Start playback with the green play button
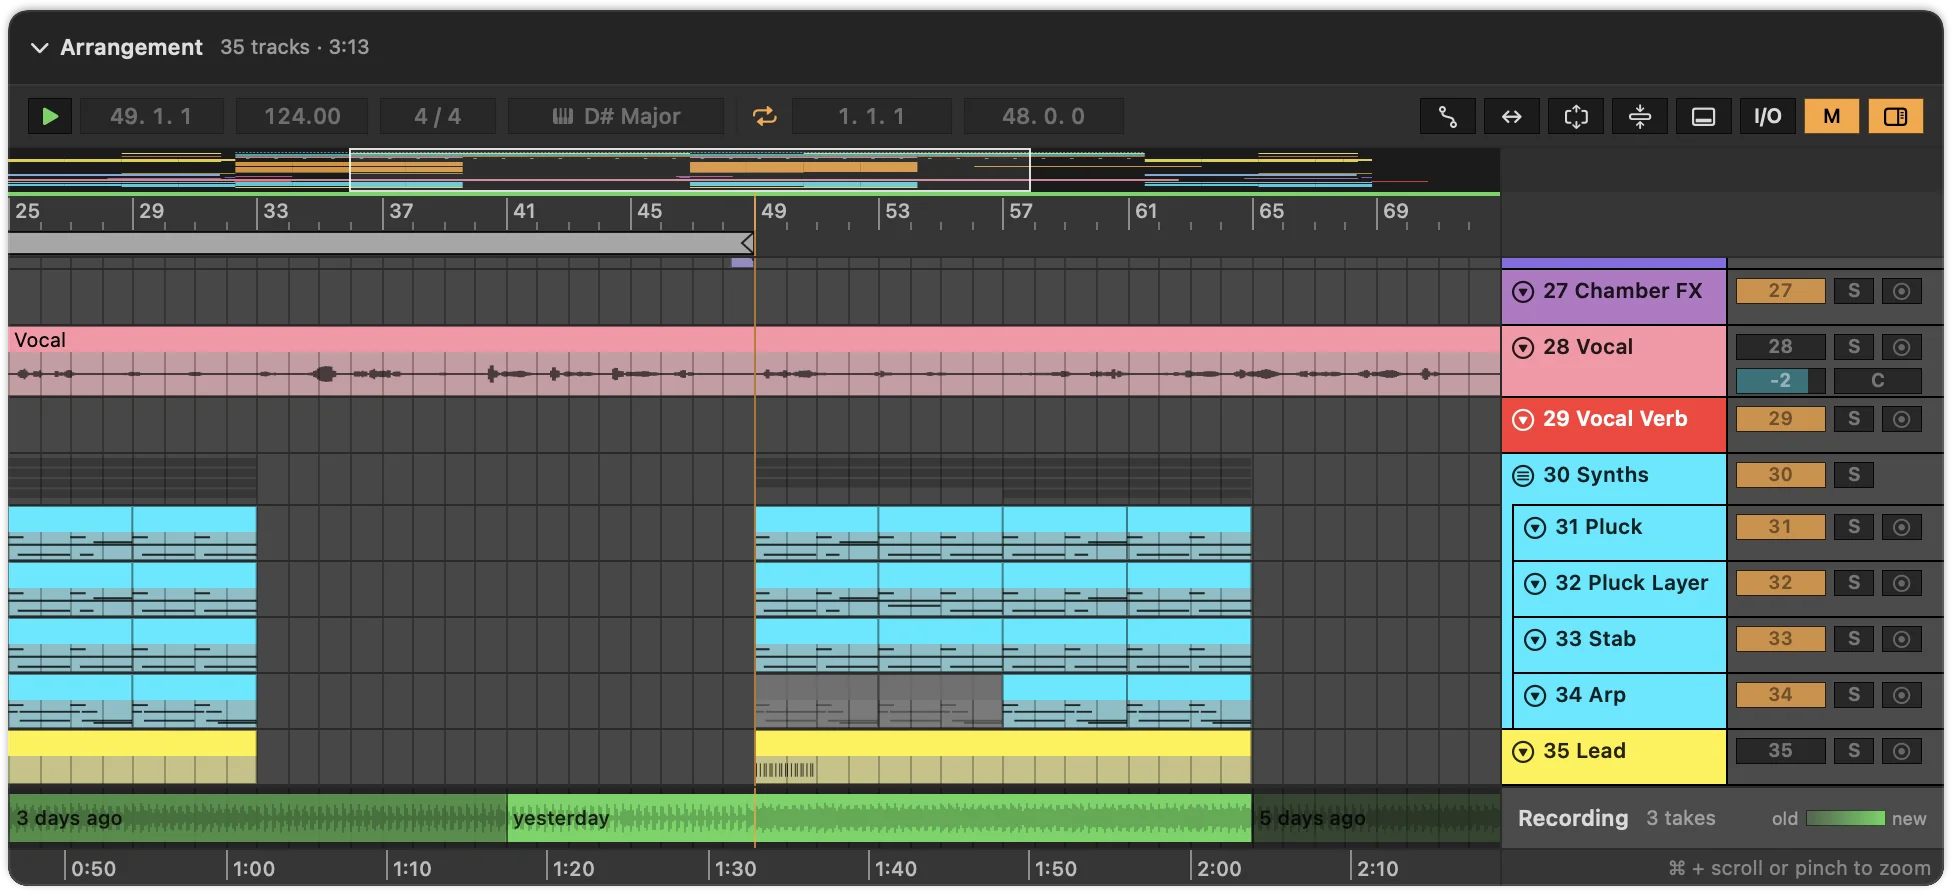The image size is (1952, 892). [50, 116]
